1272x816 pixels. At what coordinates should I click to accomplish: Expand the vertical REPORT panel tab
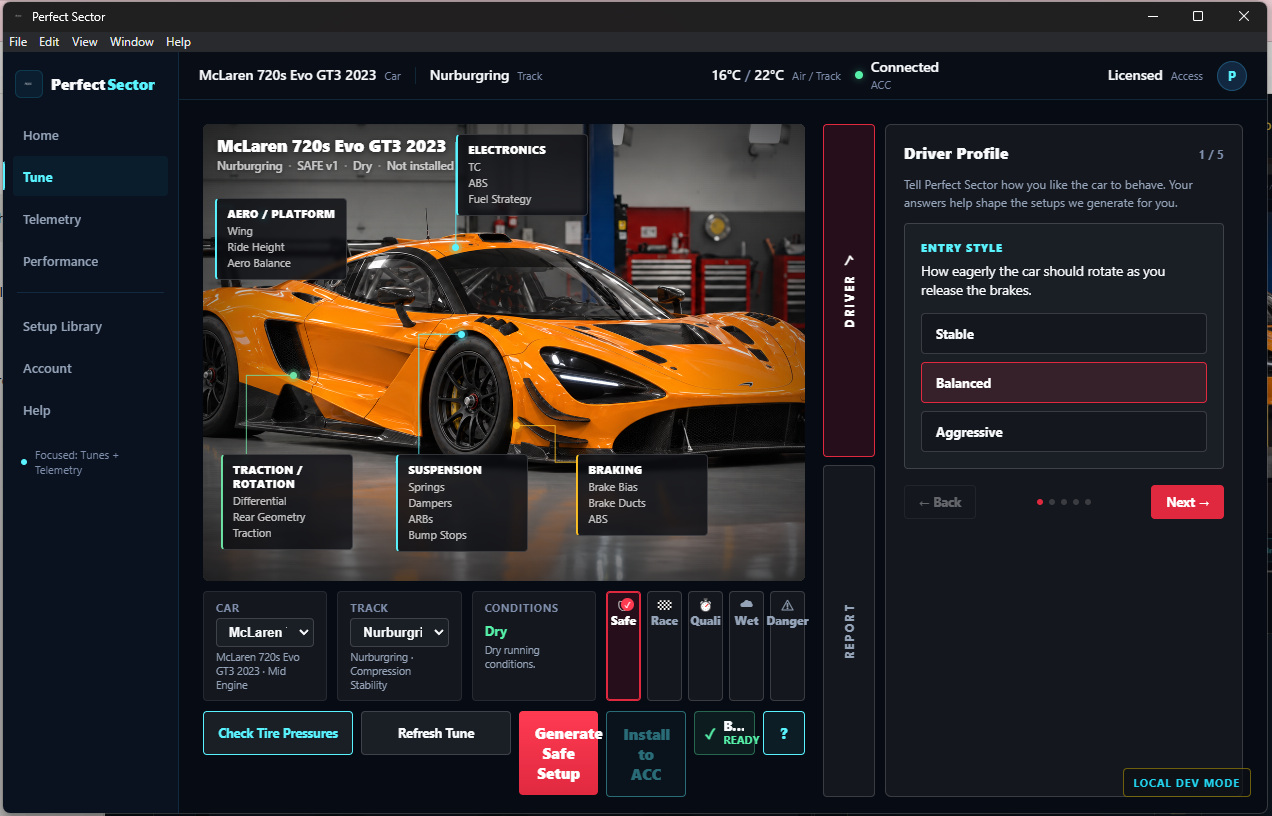[849, 631]
